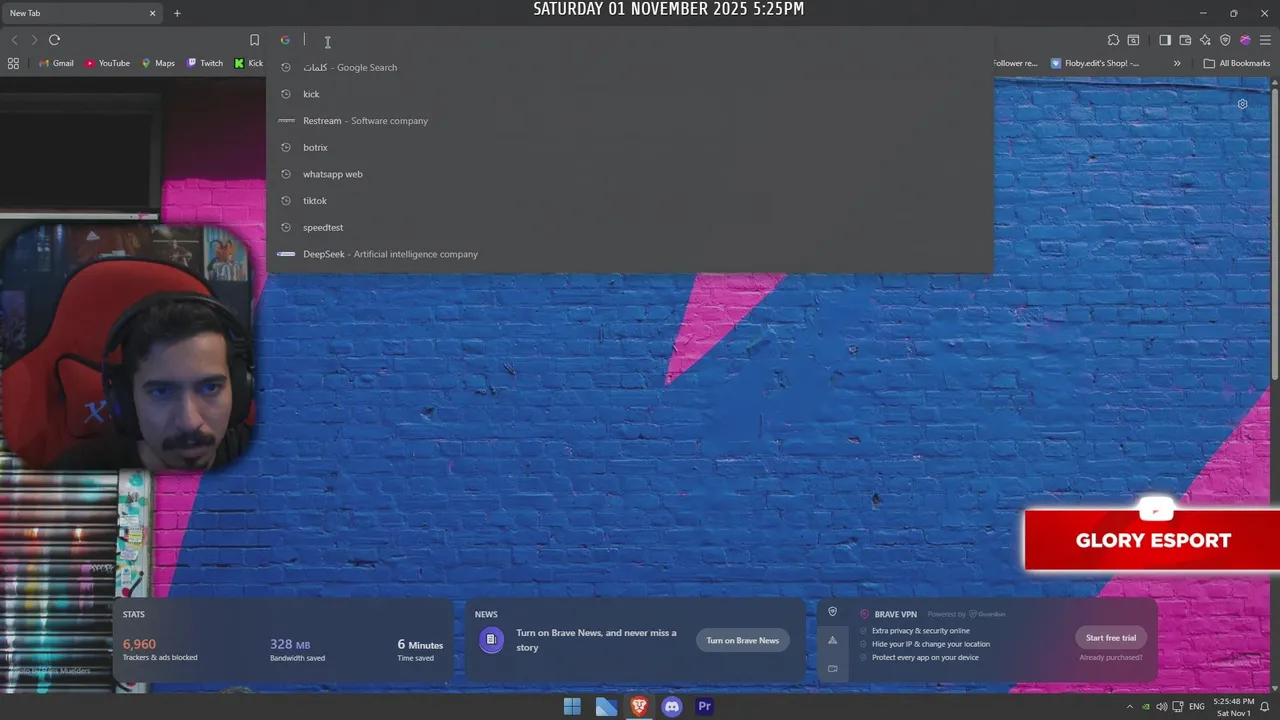Open the blue app icon beside Start
This screenshot has width=1280, height=720.
pyautogui.click(x=606, y=707)
